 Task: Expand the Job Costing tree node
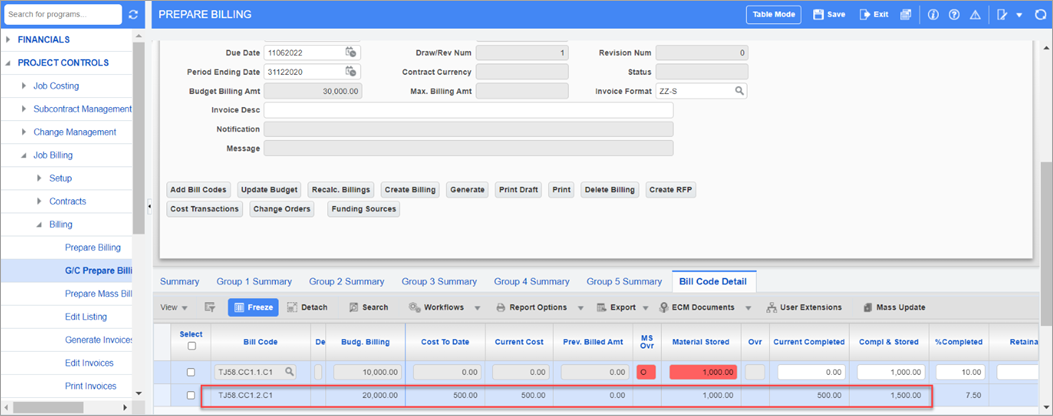tap(24, 86)
